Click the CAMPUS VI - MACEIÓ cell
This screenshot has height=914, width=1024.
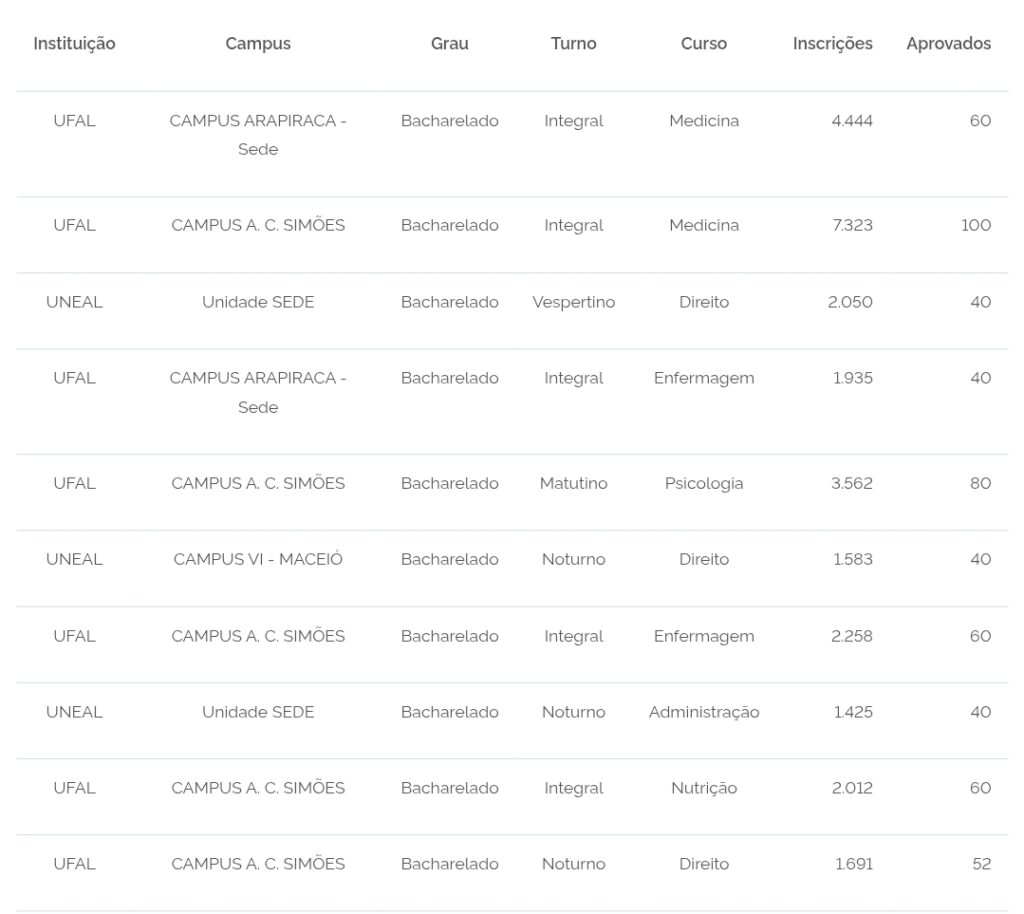click(258, 559)
